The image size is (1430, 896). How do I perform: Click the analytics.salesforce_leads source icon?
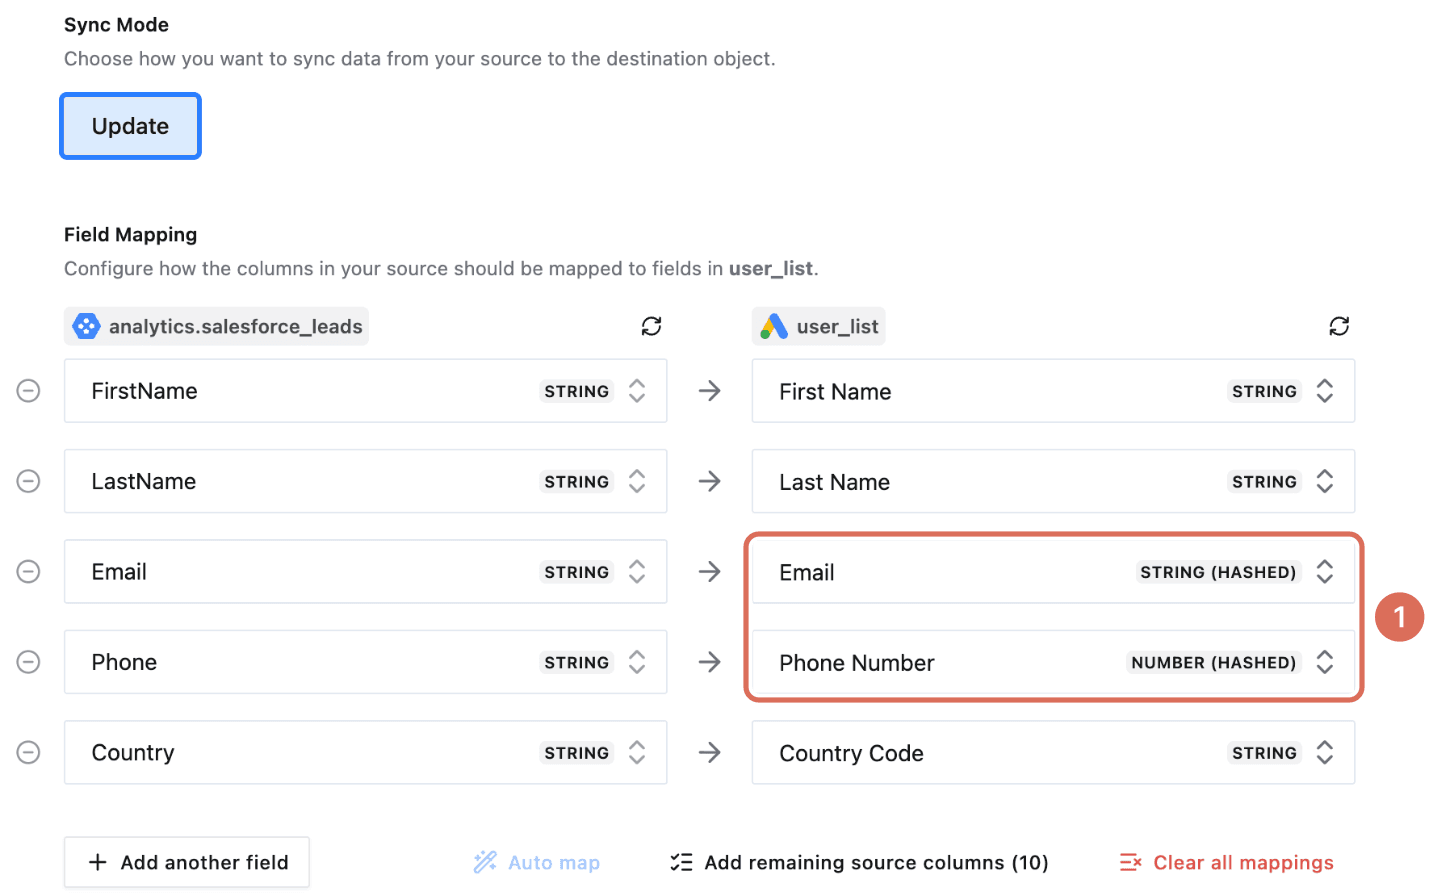(87, 326)
